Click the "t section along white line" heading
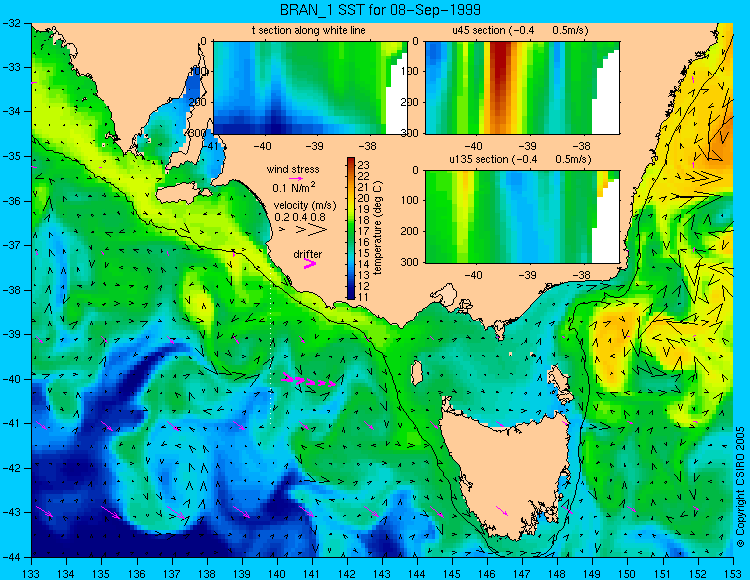Viewport: 750px width, 580px height. pos(309,30)
